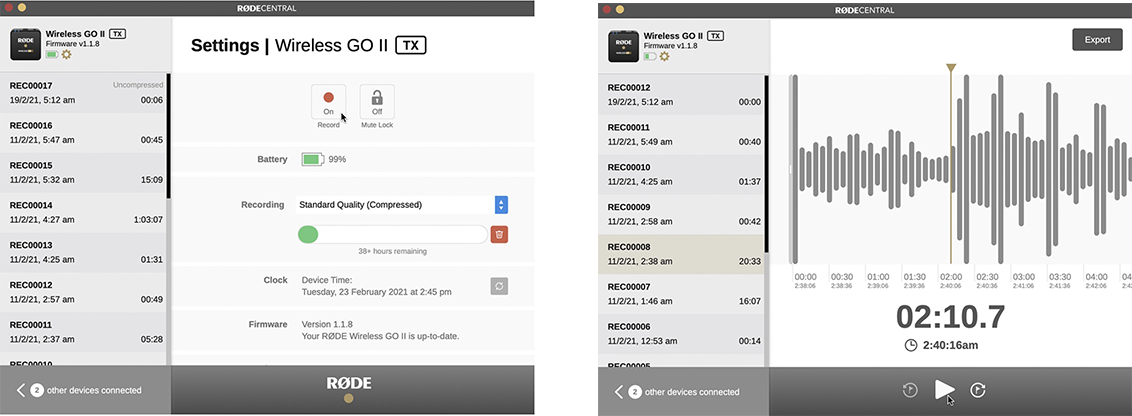The width and height of the screenshot is (1132, 416).
Task: Click RØDE logo in left window footer
Action: click(x=348, y=384)
